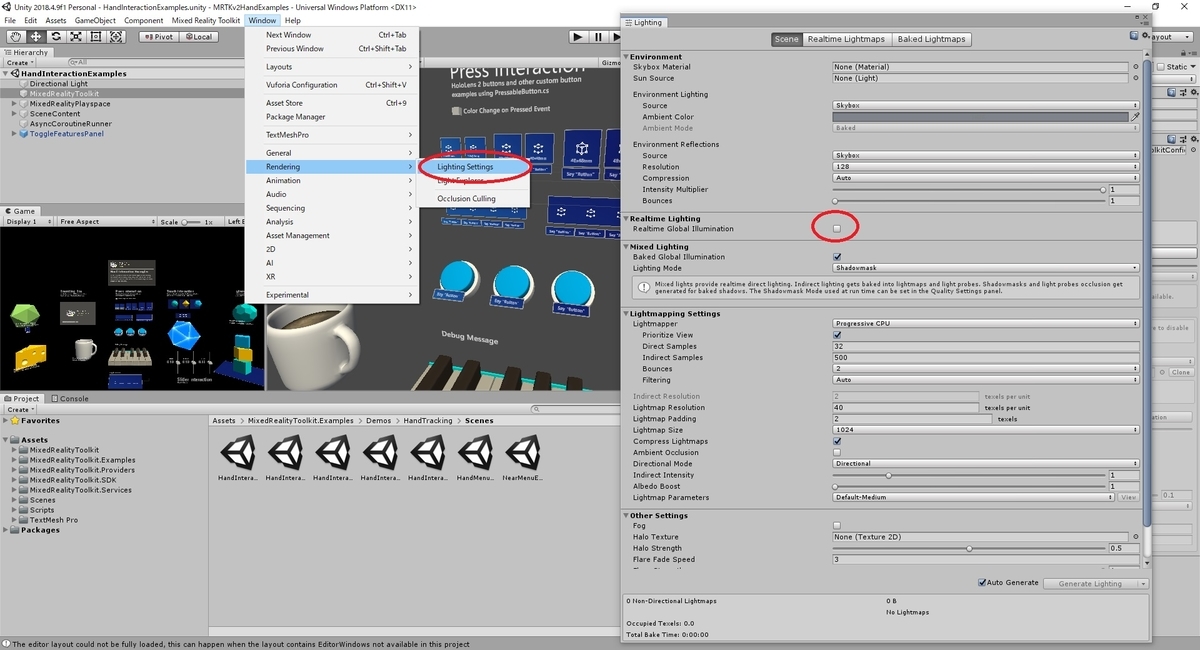Expand MixedRealityPlayspace in Hierarchy

[x=15, y=104]
